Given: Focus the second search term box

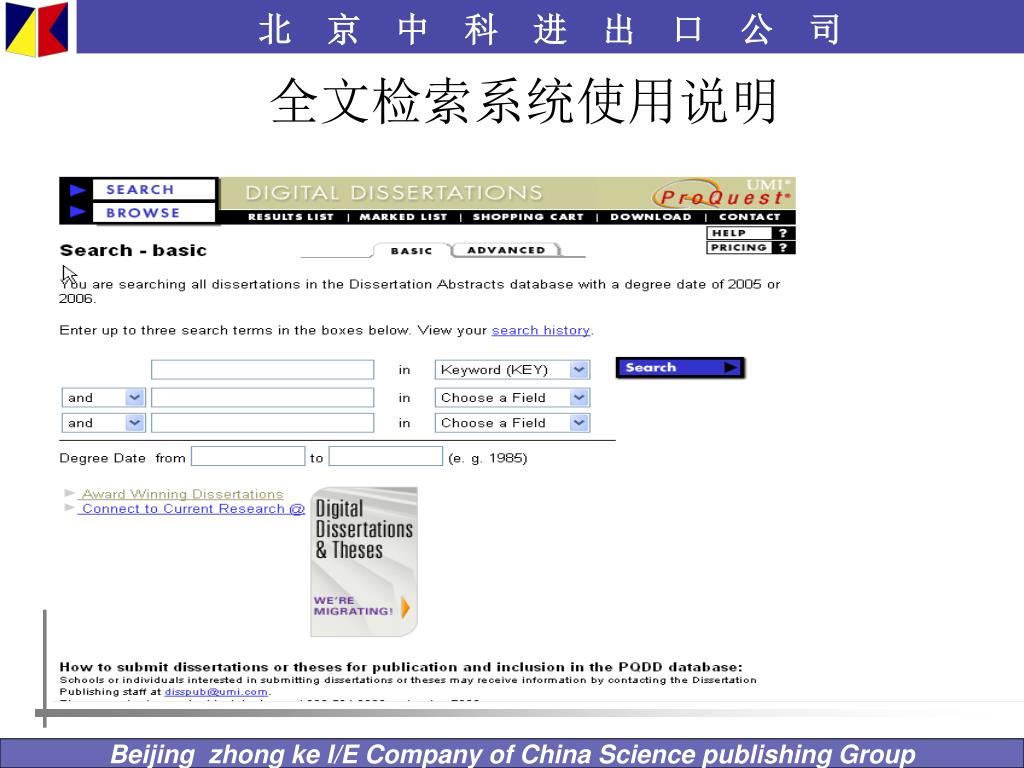Looking at the screenshot, I should pyautogui.click(x=263, y=398).
